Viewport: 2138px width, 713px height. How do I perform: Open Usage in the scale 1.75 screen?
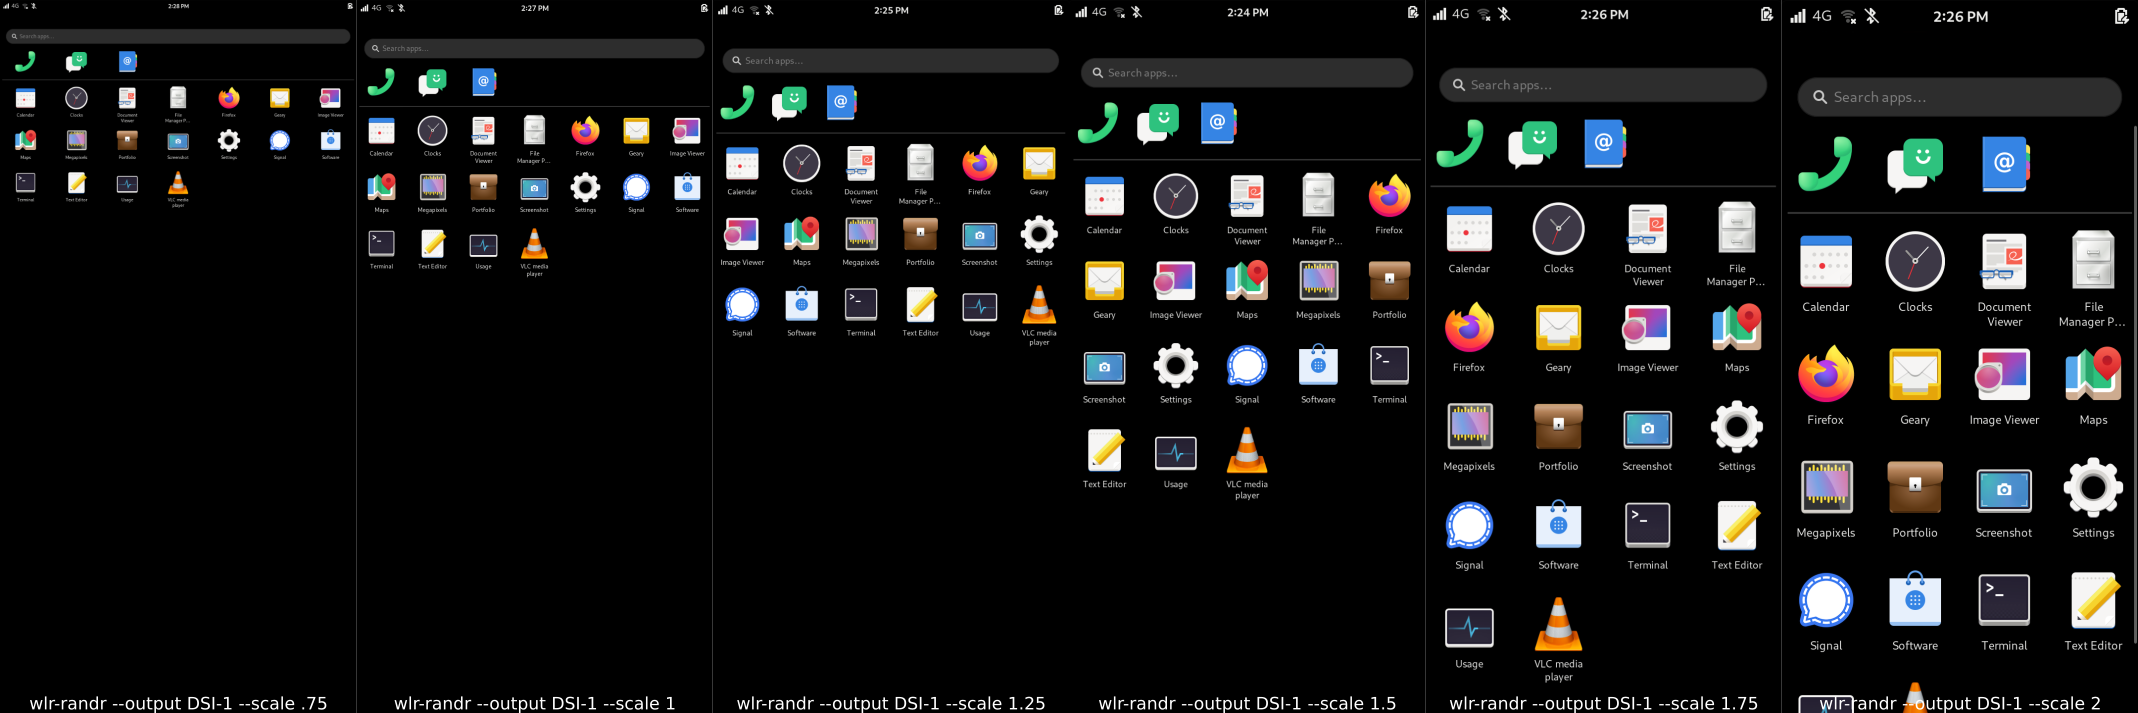pos(1469,627)
